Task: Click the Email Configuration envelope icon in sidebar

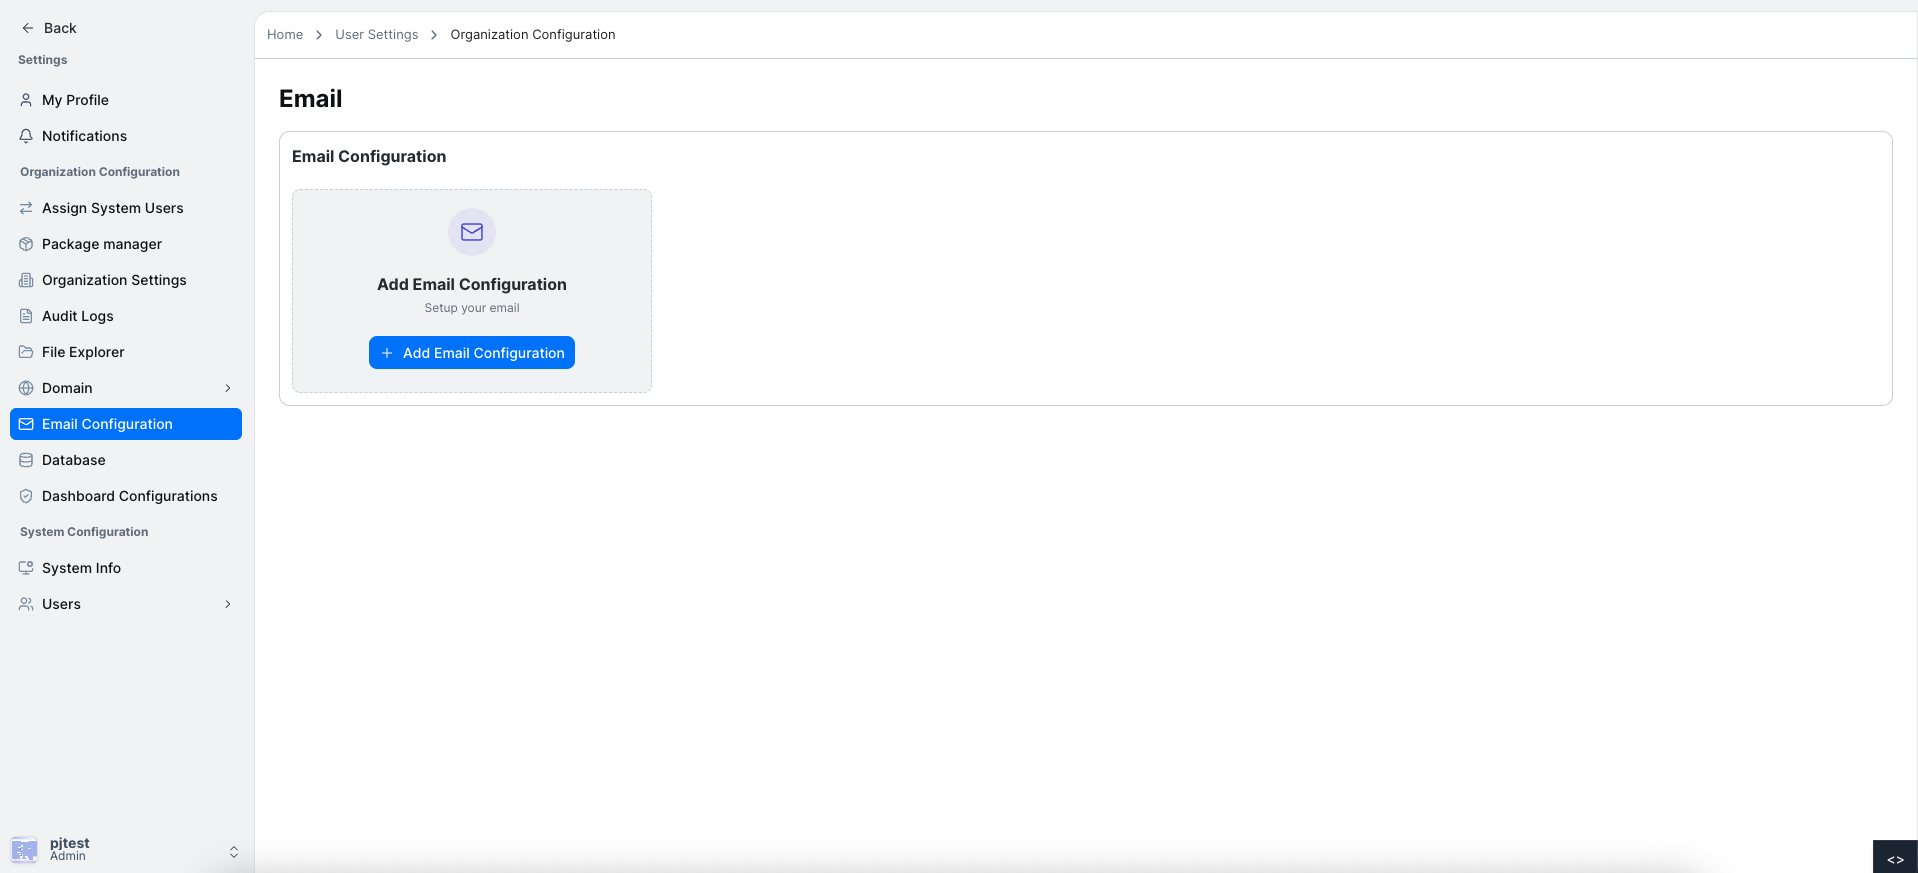Action: pyautogui.click(x=26, y=424)
